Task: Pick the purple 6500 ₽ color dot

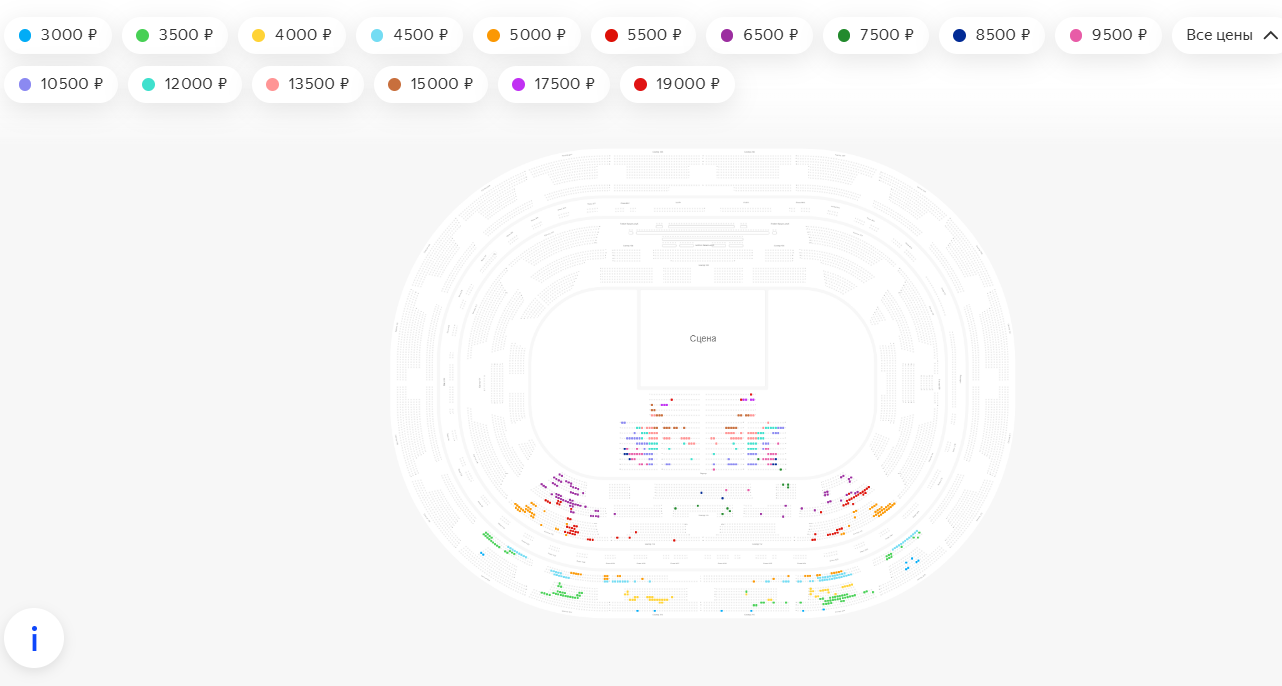Action: point(727,35)
